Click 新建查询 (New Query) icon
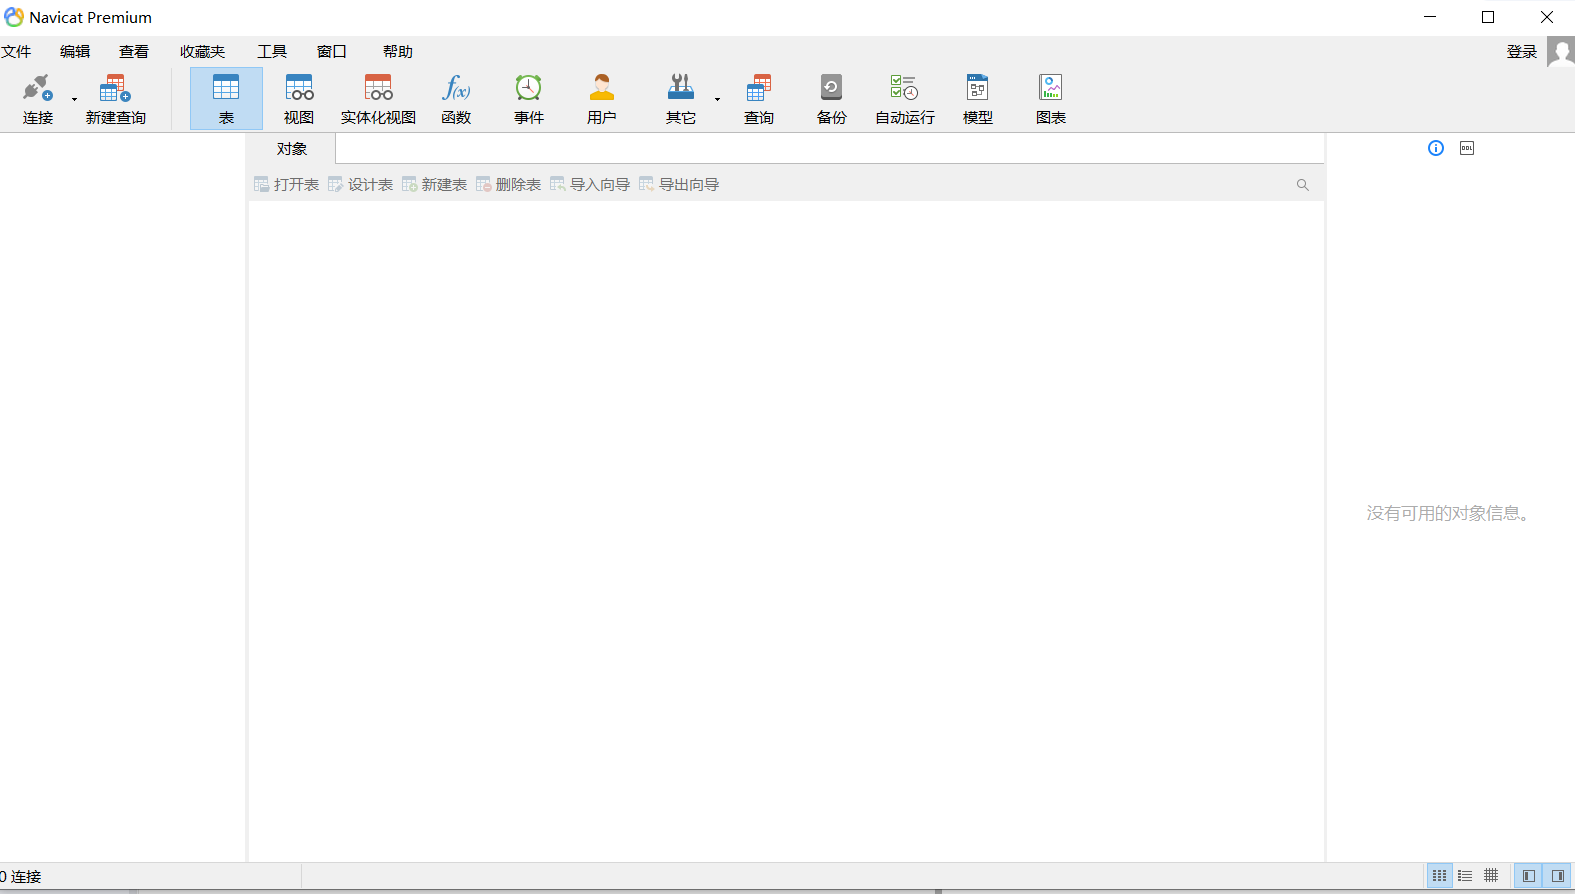The height and width of the screenshot is (894, 1575). [x=116, y=98]
